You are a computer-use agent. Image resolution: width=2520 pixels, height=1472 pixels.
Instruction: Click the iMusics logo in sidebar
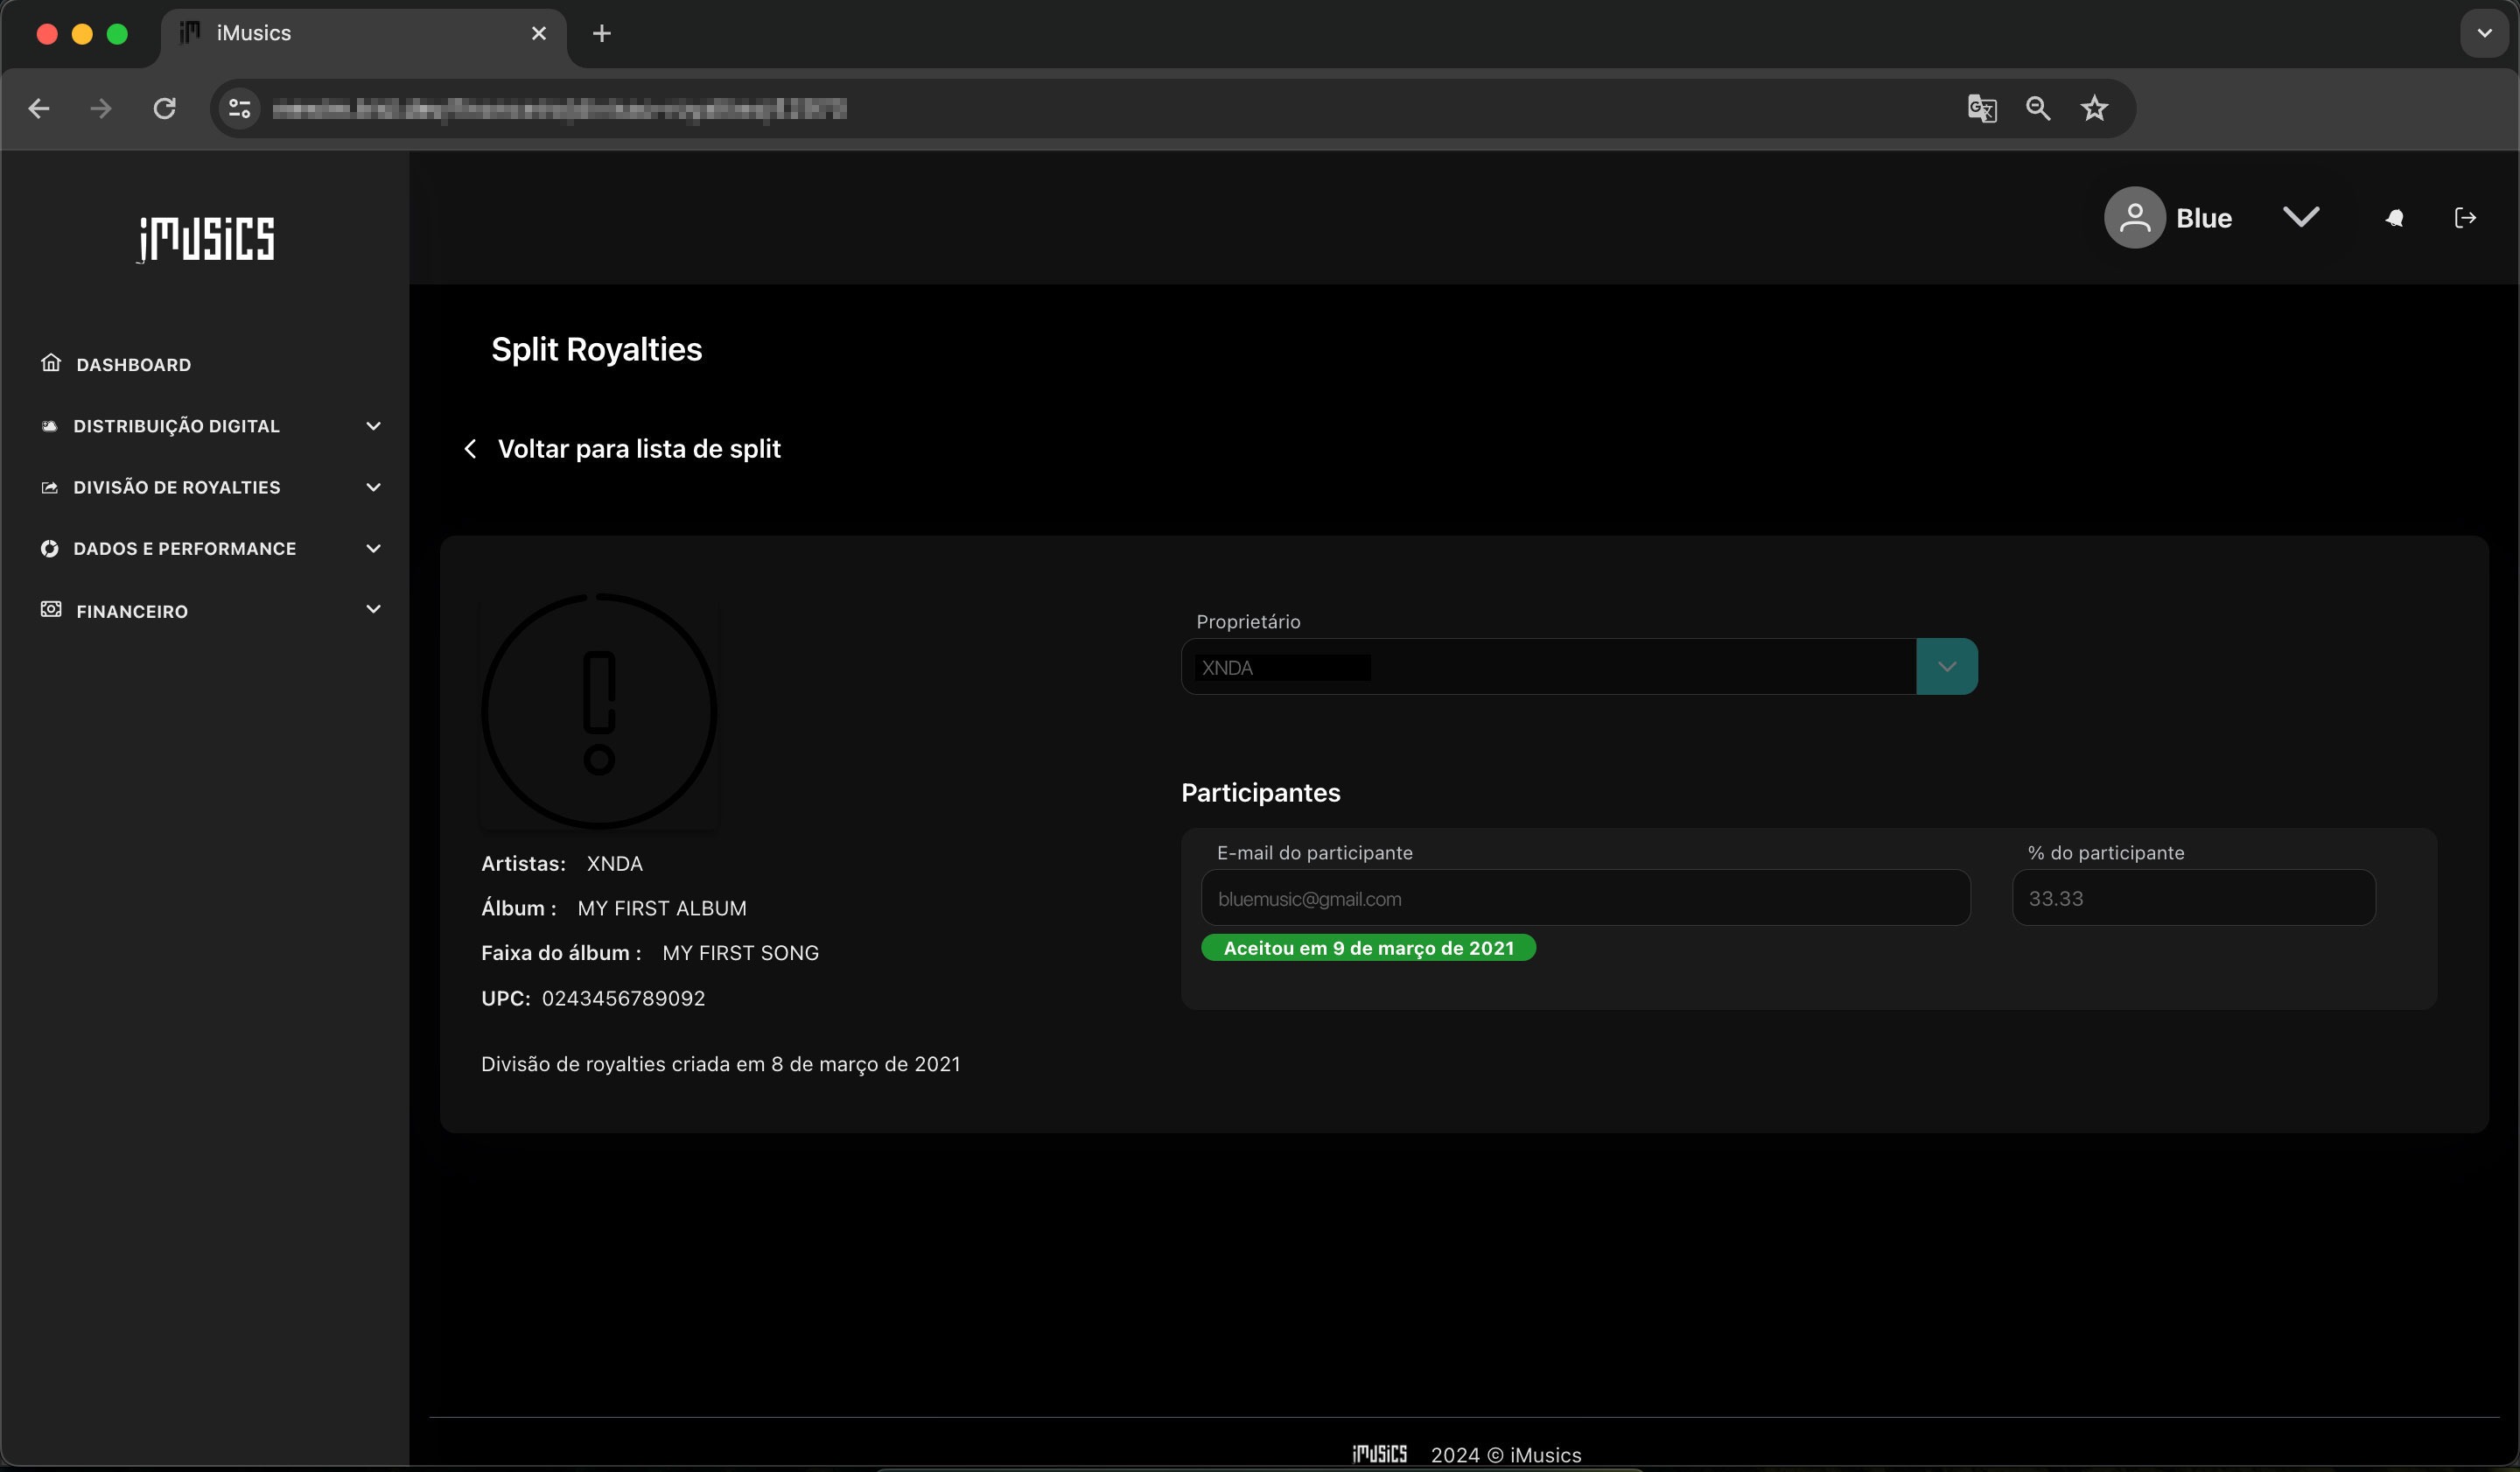pyautogui.click(x=206, y=238)
